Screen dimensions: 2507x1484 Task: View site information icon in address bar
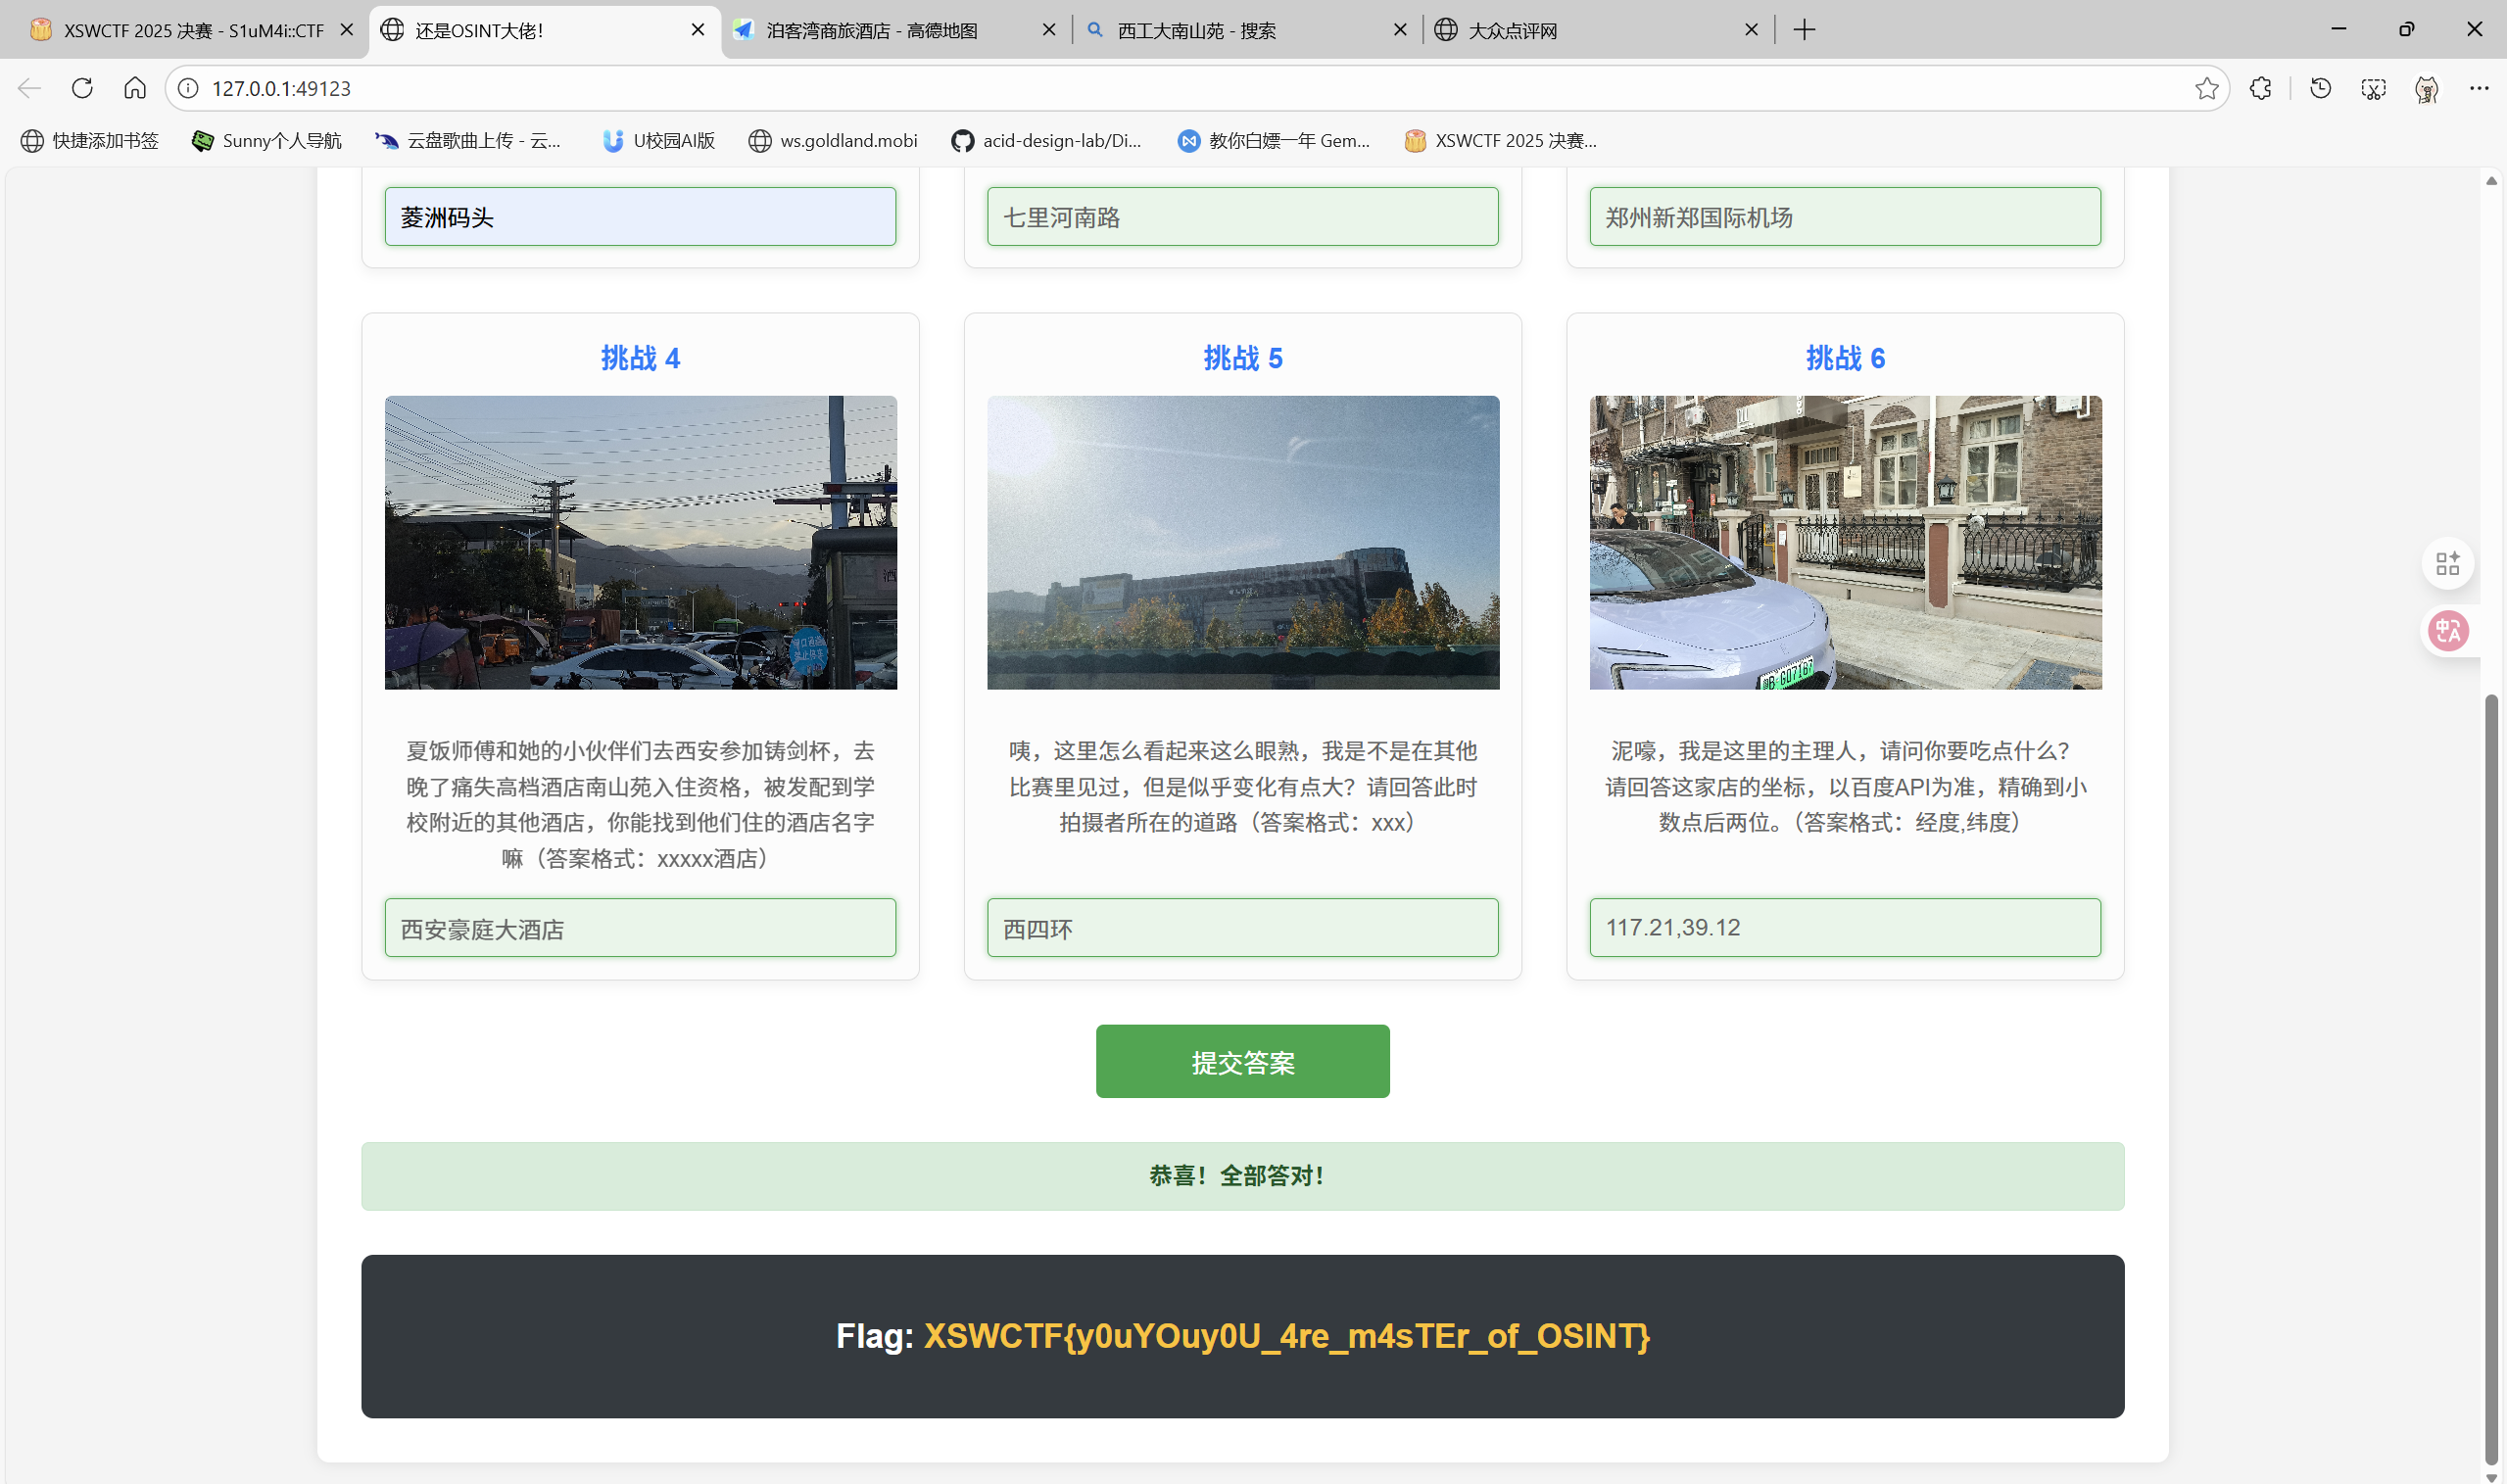point(186,88)
